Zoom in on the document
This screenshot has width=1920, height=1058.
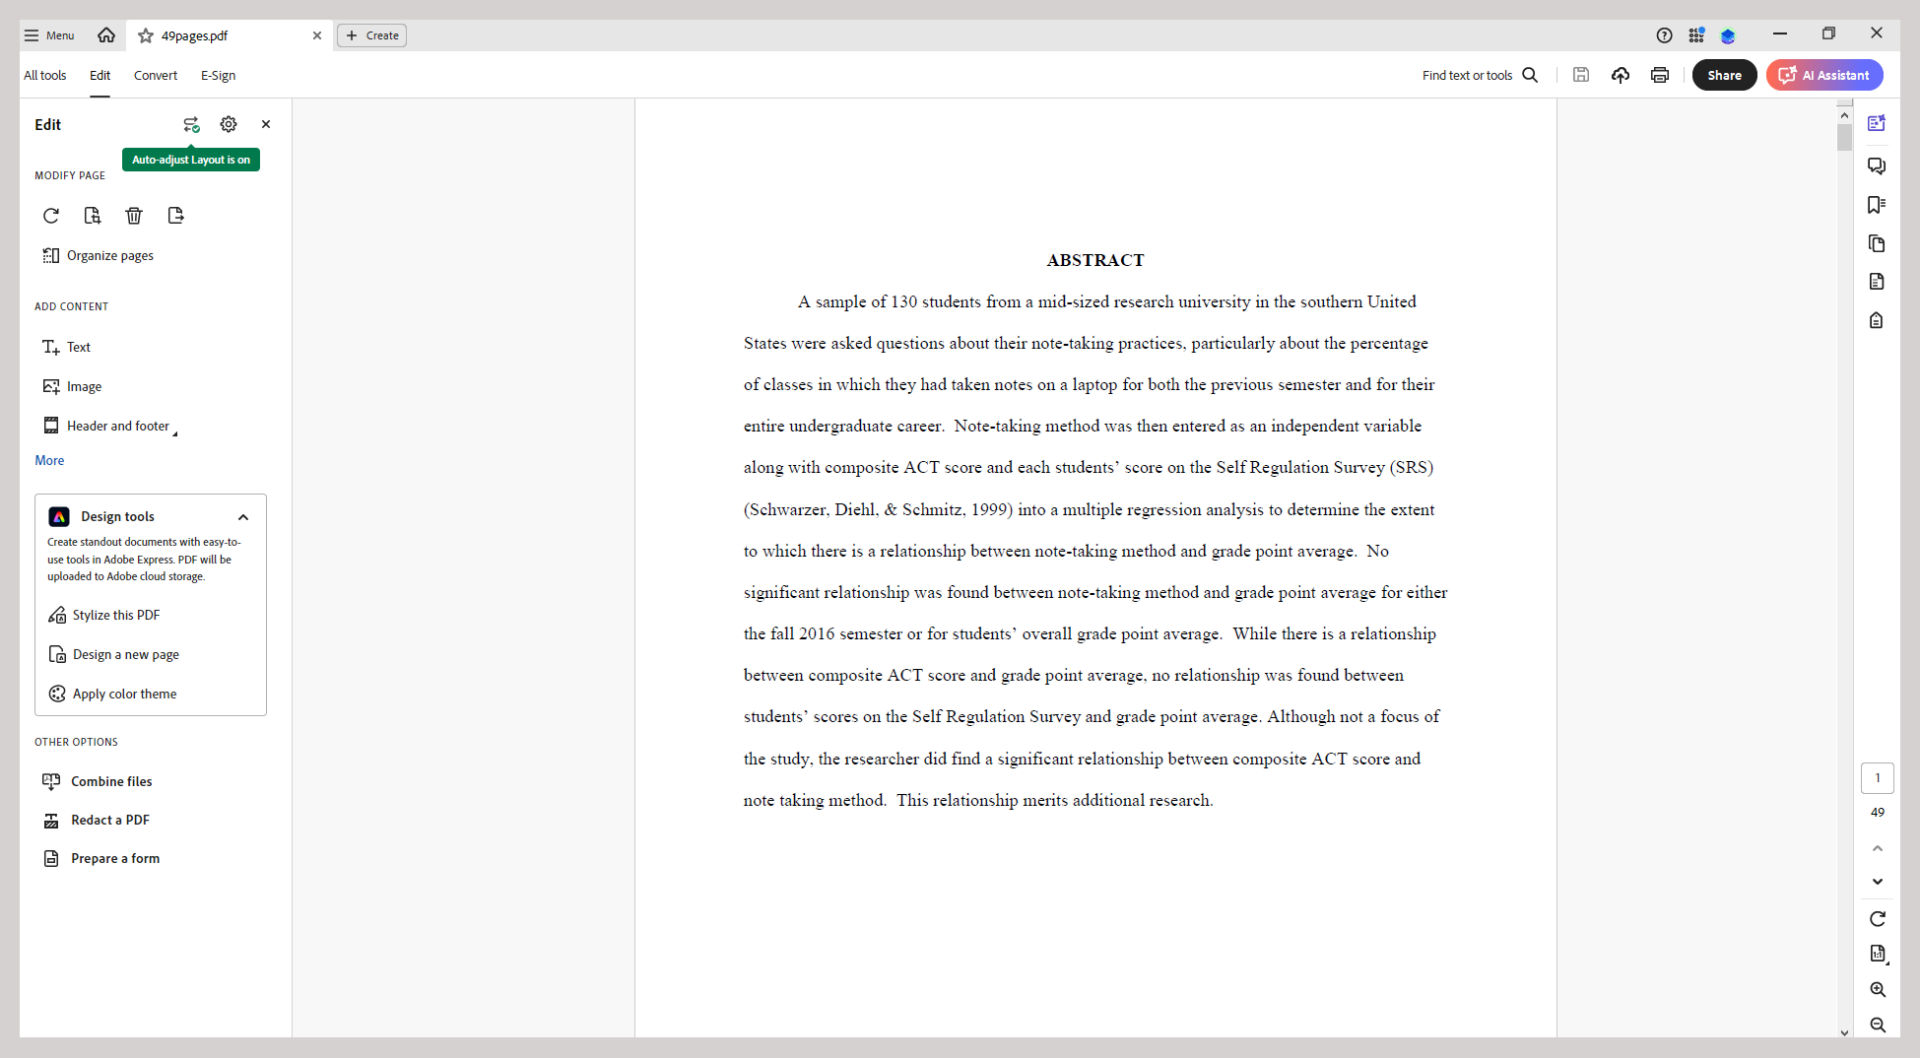coord(1877,989)
